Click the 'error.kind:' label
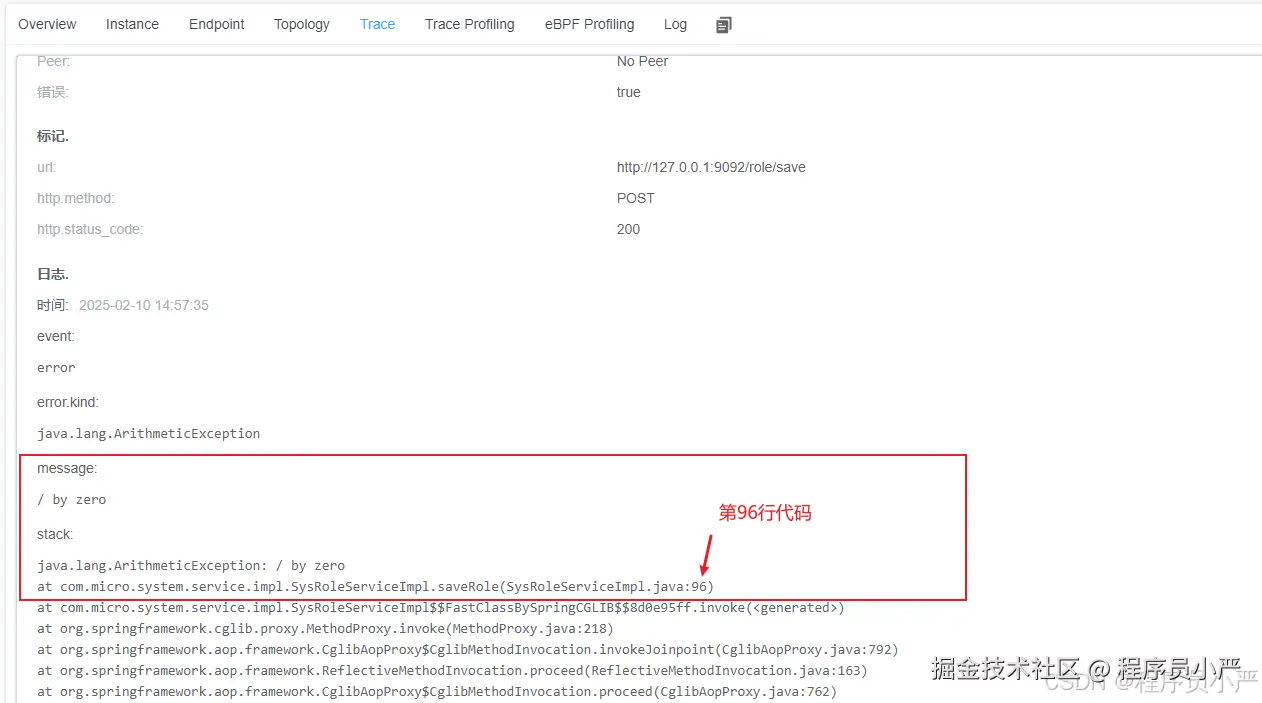Screen dimensions: 1262x703 [68, 402]
